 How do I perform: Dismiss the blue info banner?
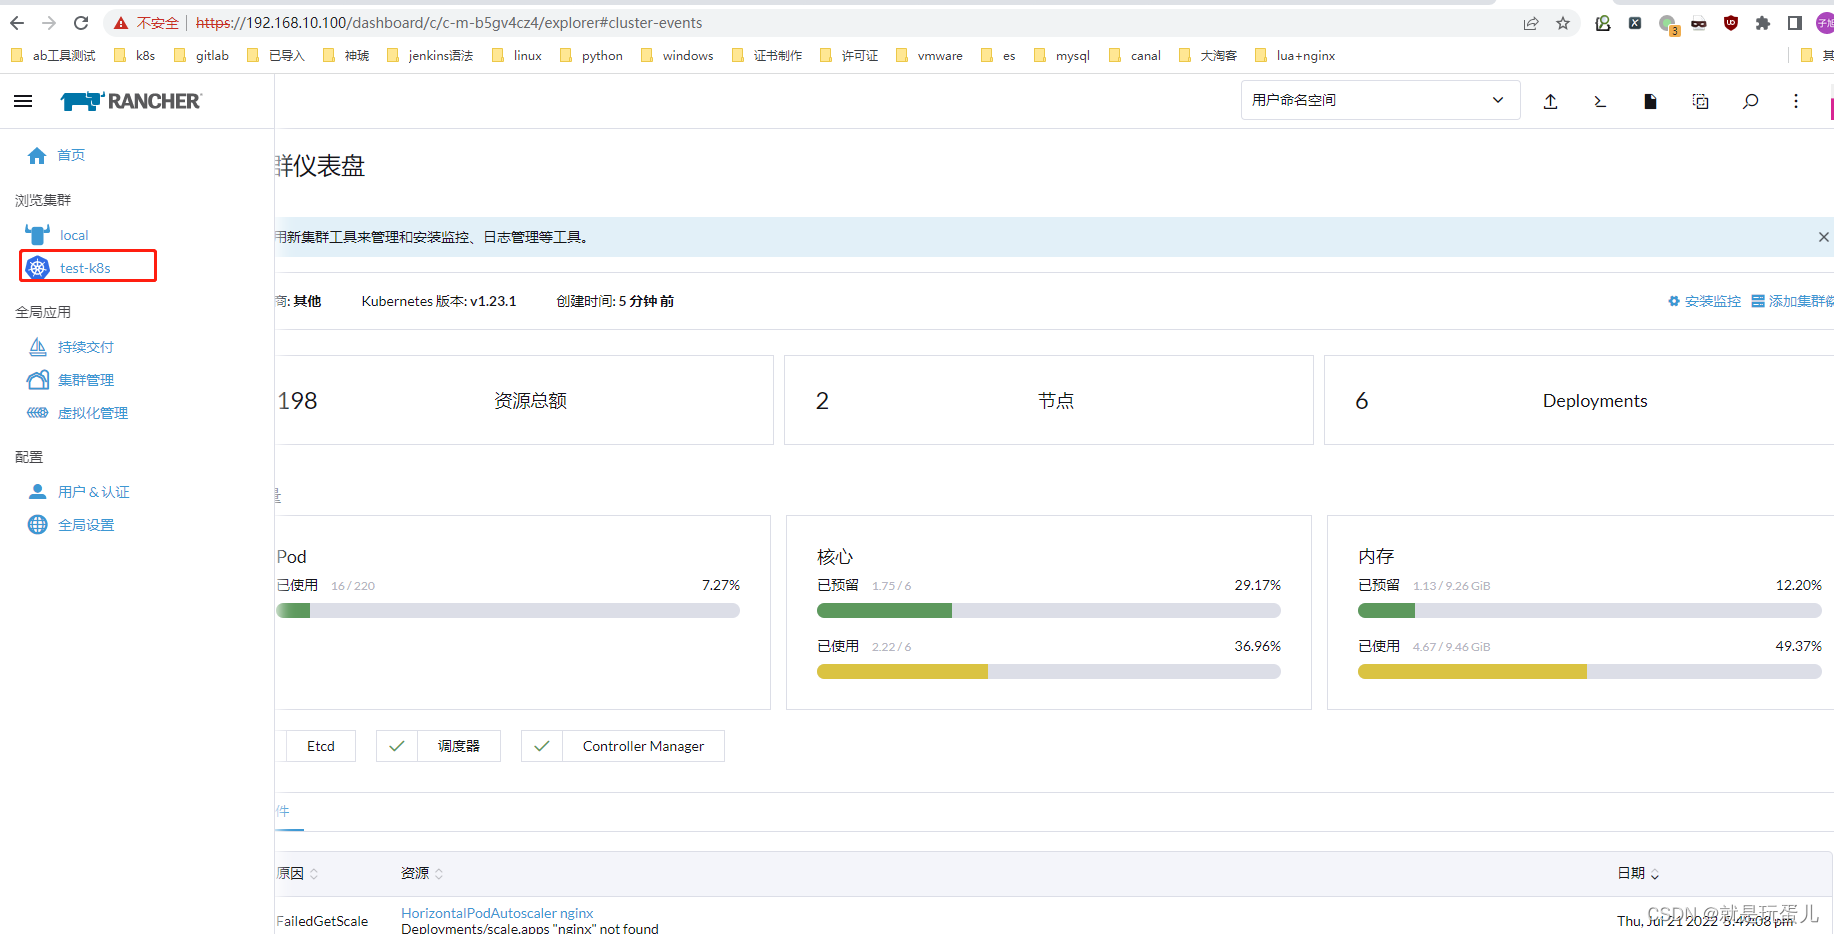coord(1823,237)
